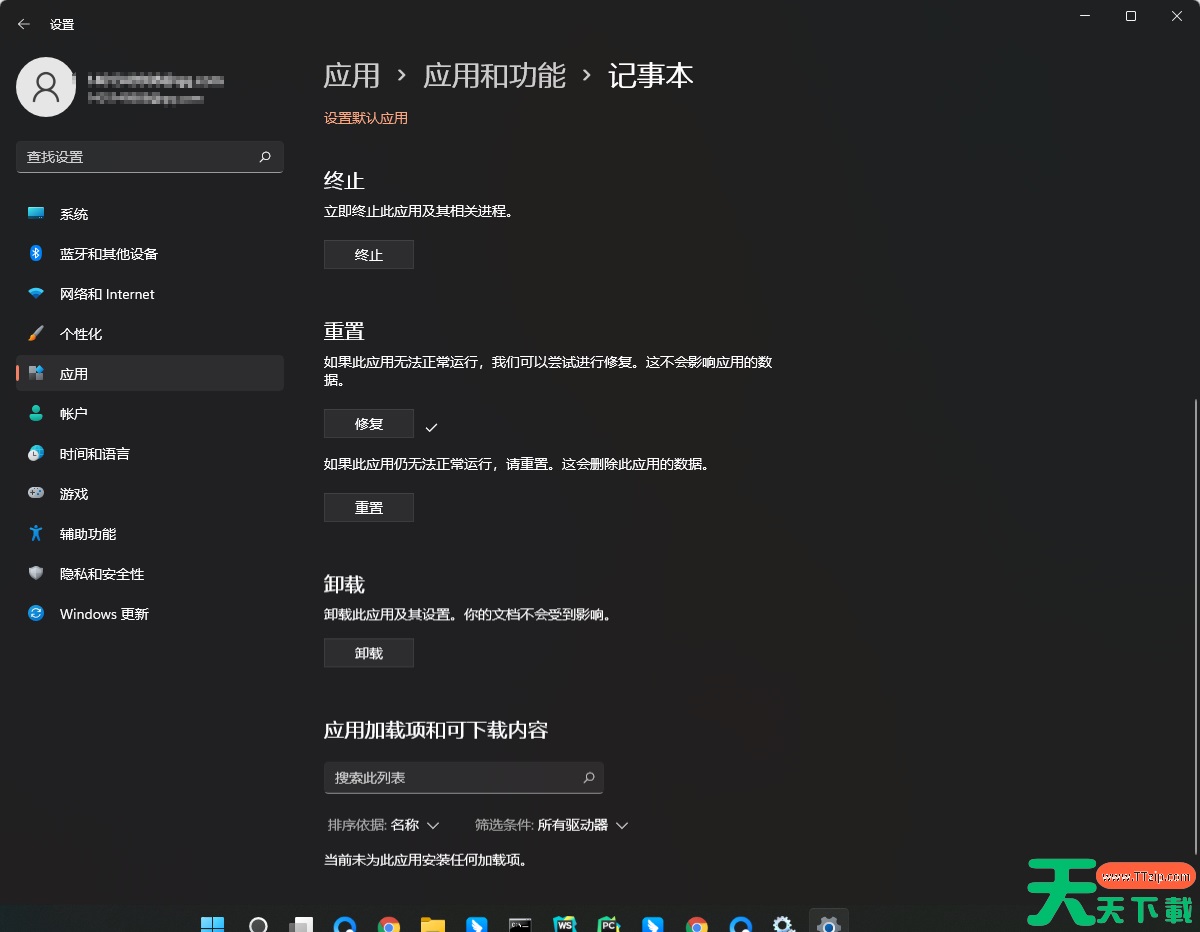1200x932 pixels.
Task: Open the 排序依据 名称 dropdown
Action: [x=384, y=825]
